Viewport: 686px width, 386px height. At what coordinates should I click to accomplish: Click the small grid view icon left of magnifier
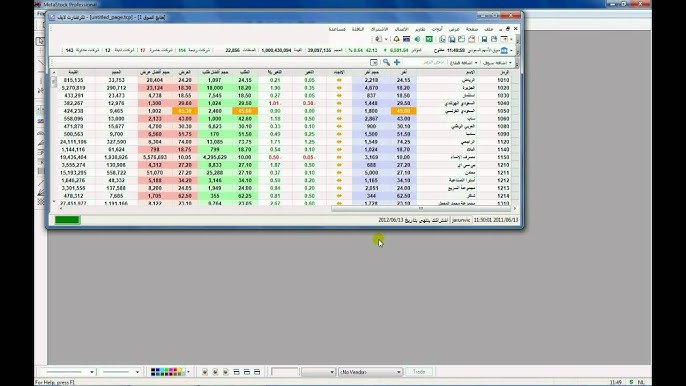point(374,62)
